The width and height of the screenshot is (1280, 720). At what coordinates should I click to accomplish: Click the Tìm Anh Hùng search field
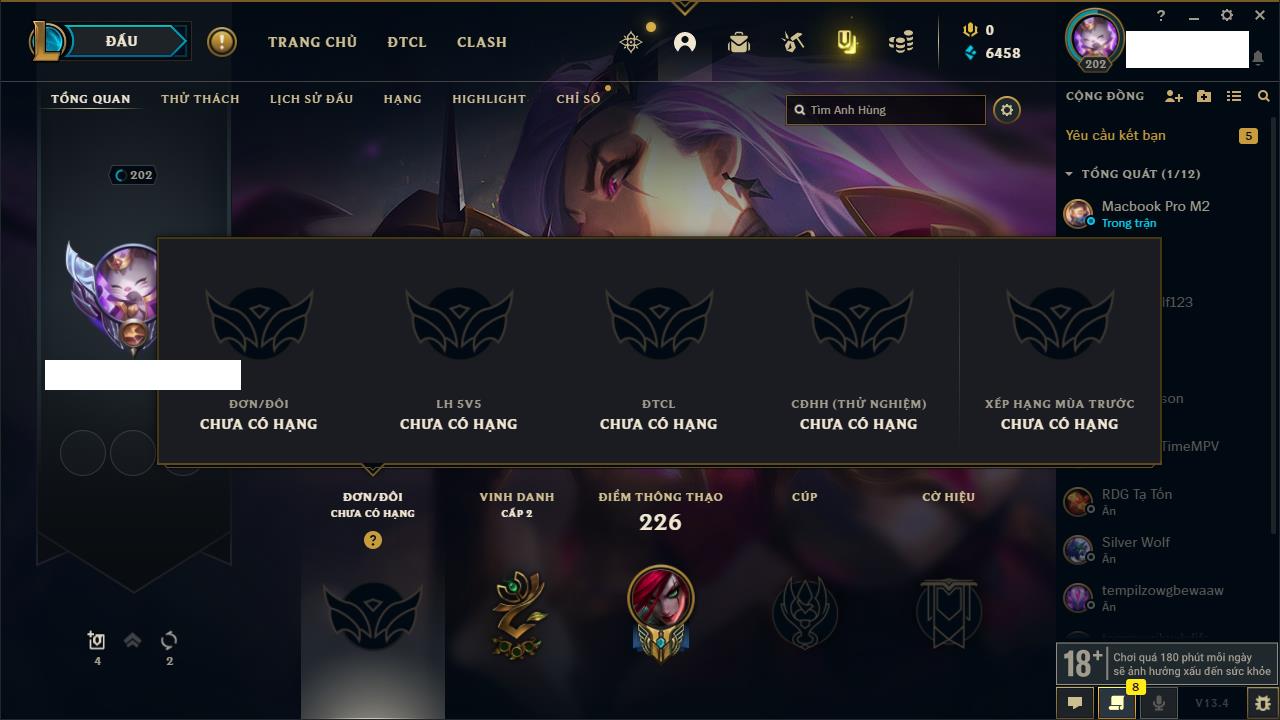[886, 110]
